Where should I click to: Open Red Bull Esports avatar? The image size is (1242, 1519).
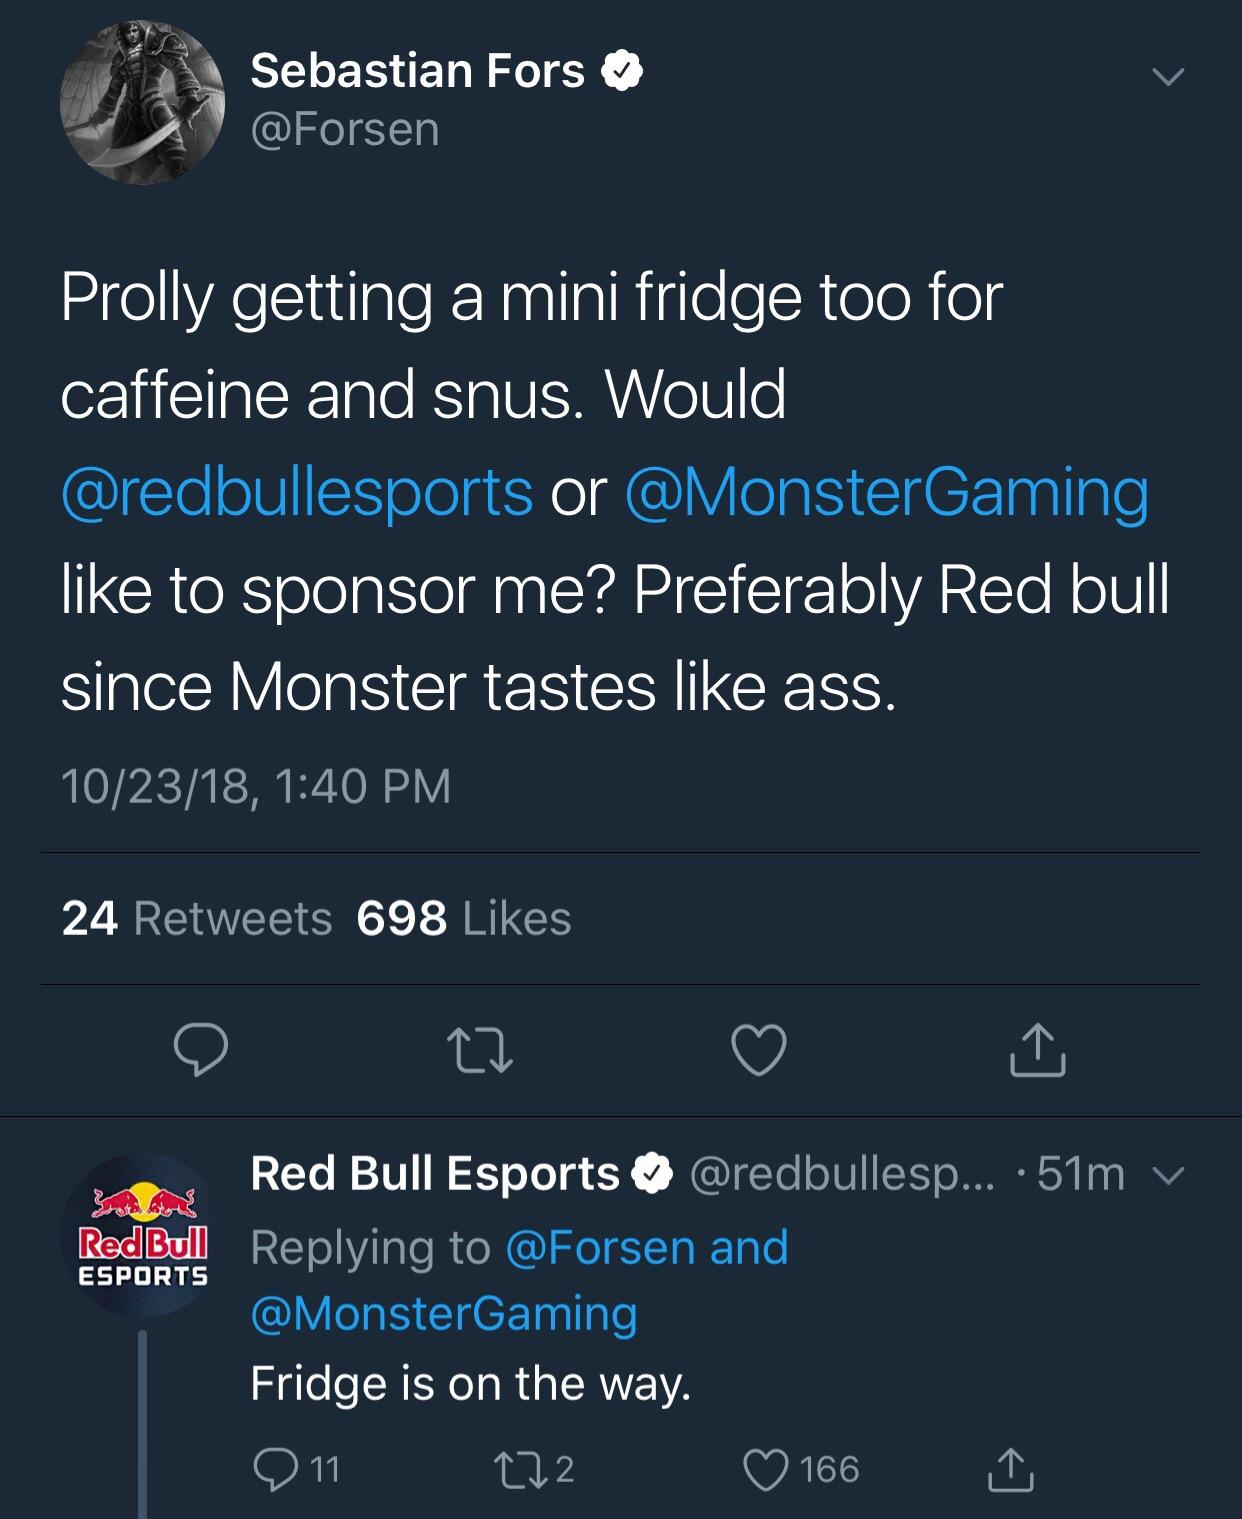tap(143, 1235)
